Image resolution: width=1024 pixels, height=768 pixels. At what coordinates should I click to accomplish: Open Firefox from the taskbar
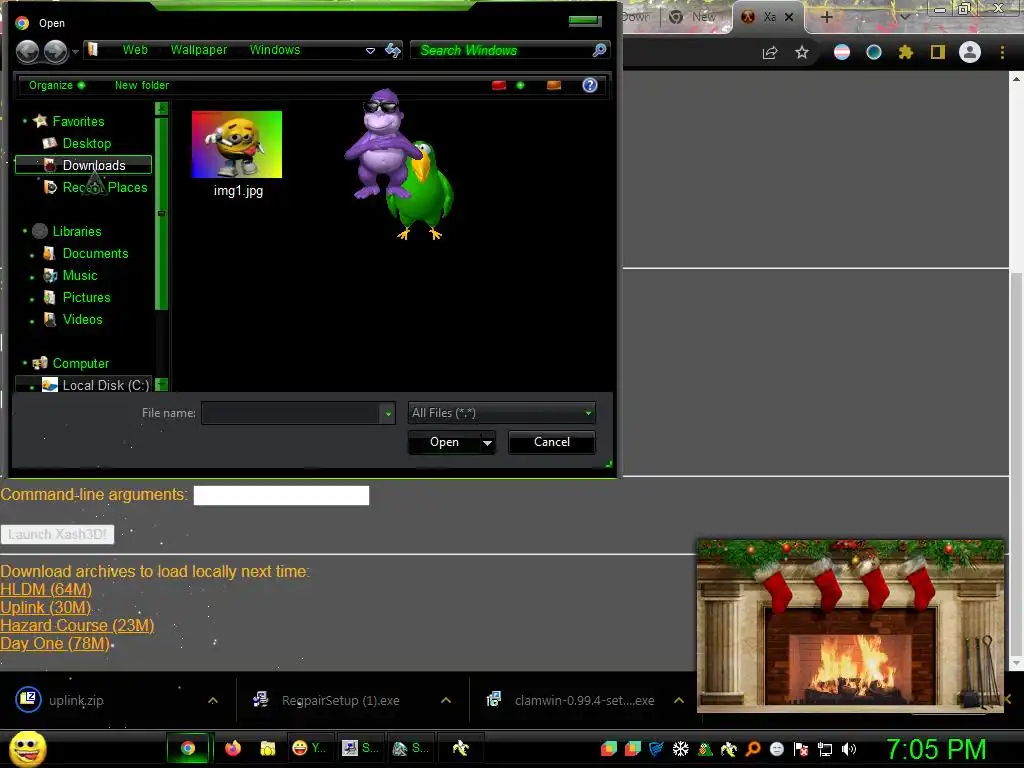232,748
